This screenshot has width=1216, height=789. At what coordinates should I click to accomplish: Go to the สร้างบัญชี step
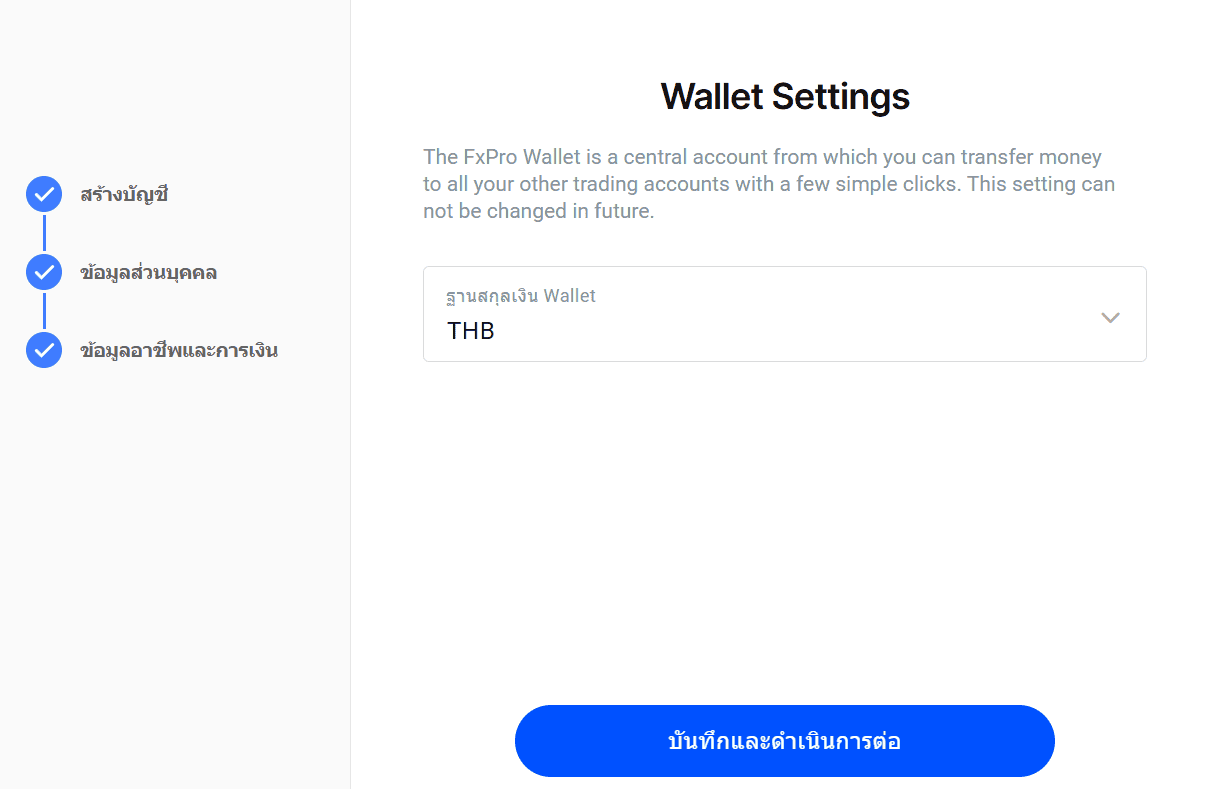(x=124, y=194)
